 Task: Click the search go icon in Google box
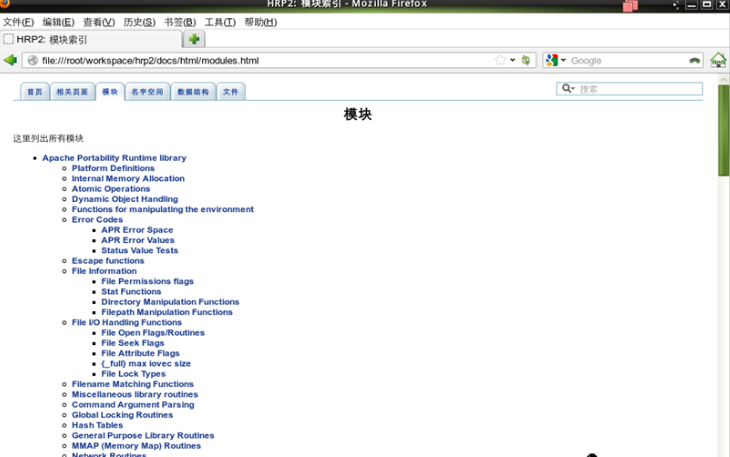click(694, 60)
